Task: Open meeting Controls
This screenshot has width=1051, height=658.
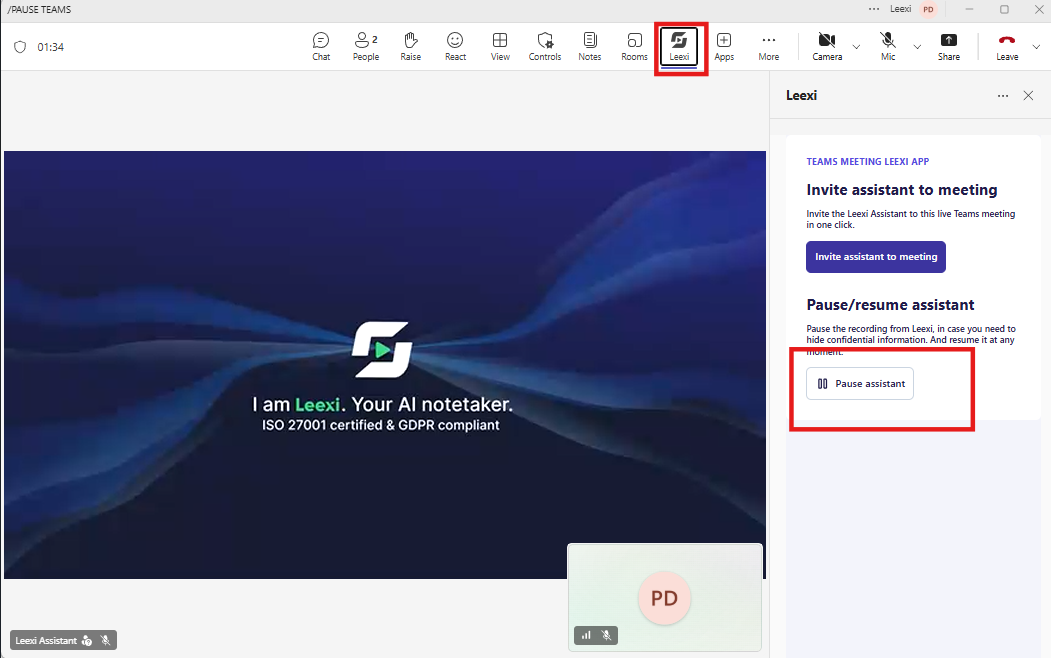Action: 545,47
